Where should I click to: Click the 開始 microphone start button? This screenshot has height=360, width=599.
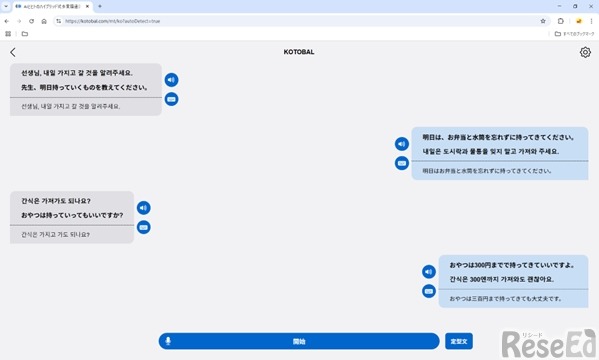coord(299,341)
